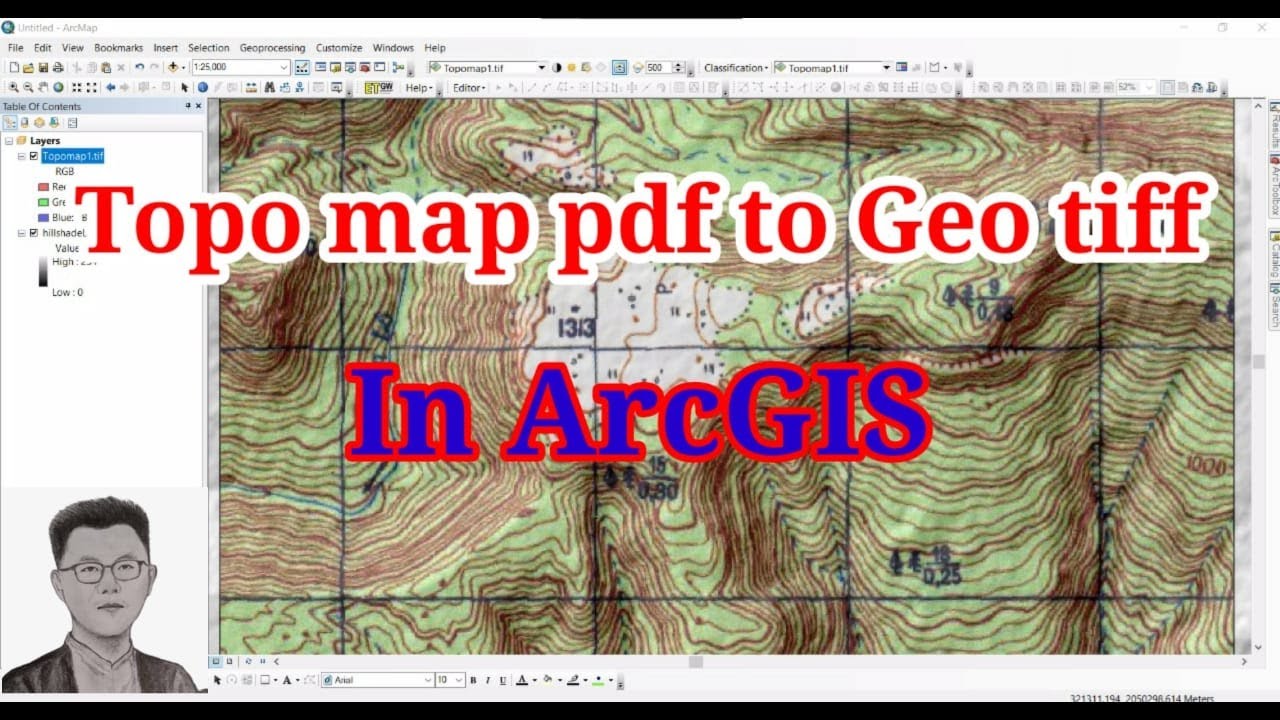The width and height of the screenshot is (1280, 720).
Task: Click the horizontal map scrollbar thumb
Action: click(696, 661)
